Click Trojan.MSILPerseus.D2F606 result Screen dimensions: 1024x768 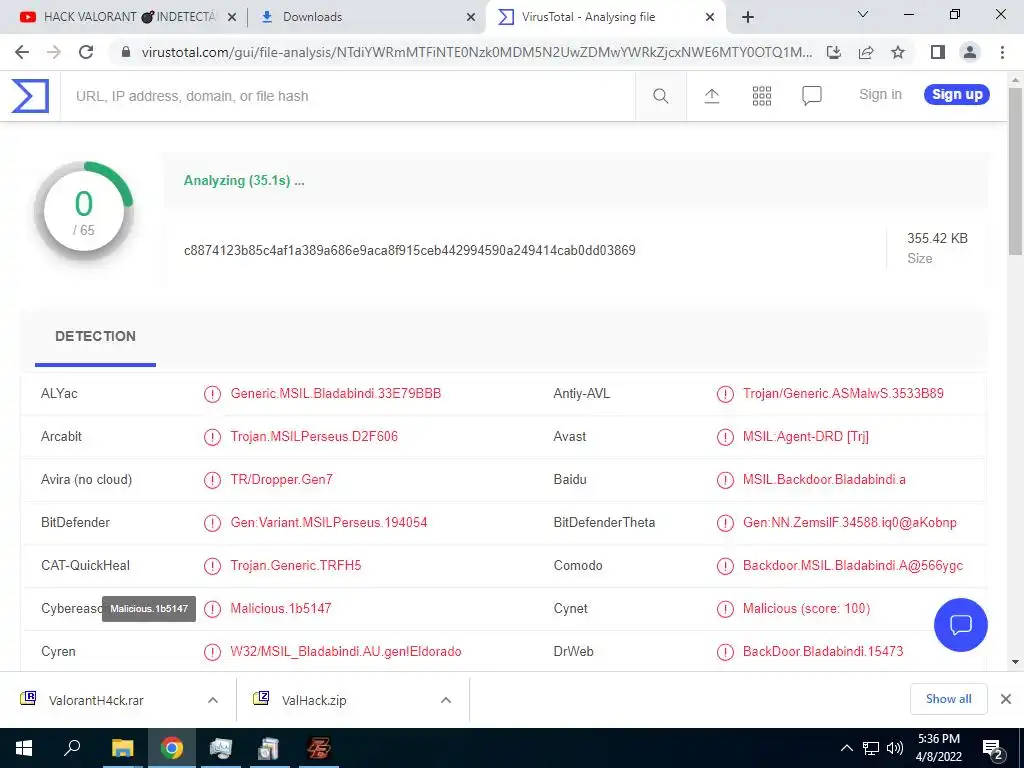[314, 437]
